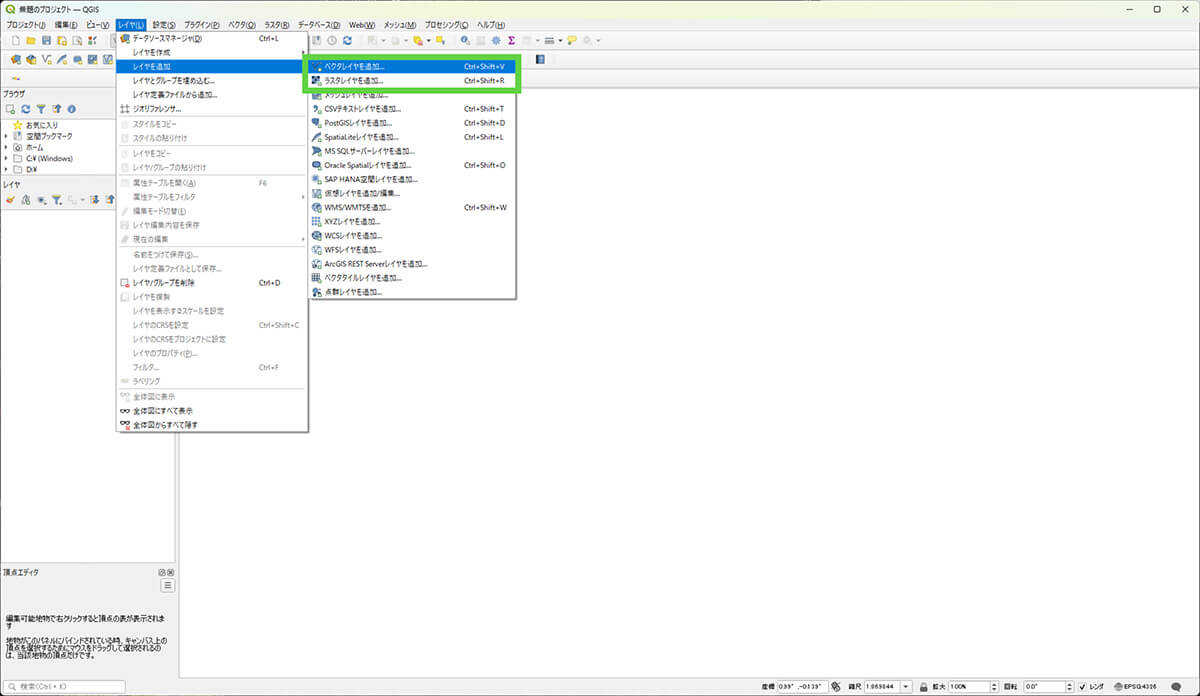Open the プロセシング menu
The image size is (1200, 696).
446,24
